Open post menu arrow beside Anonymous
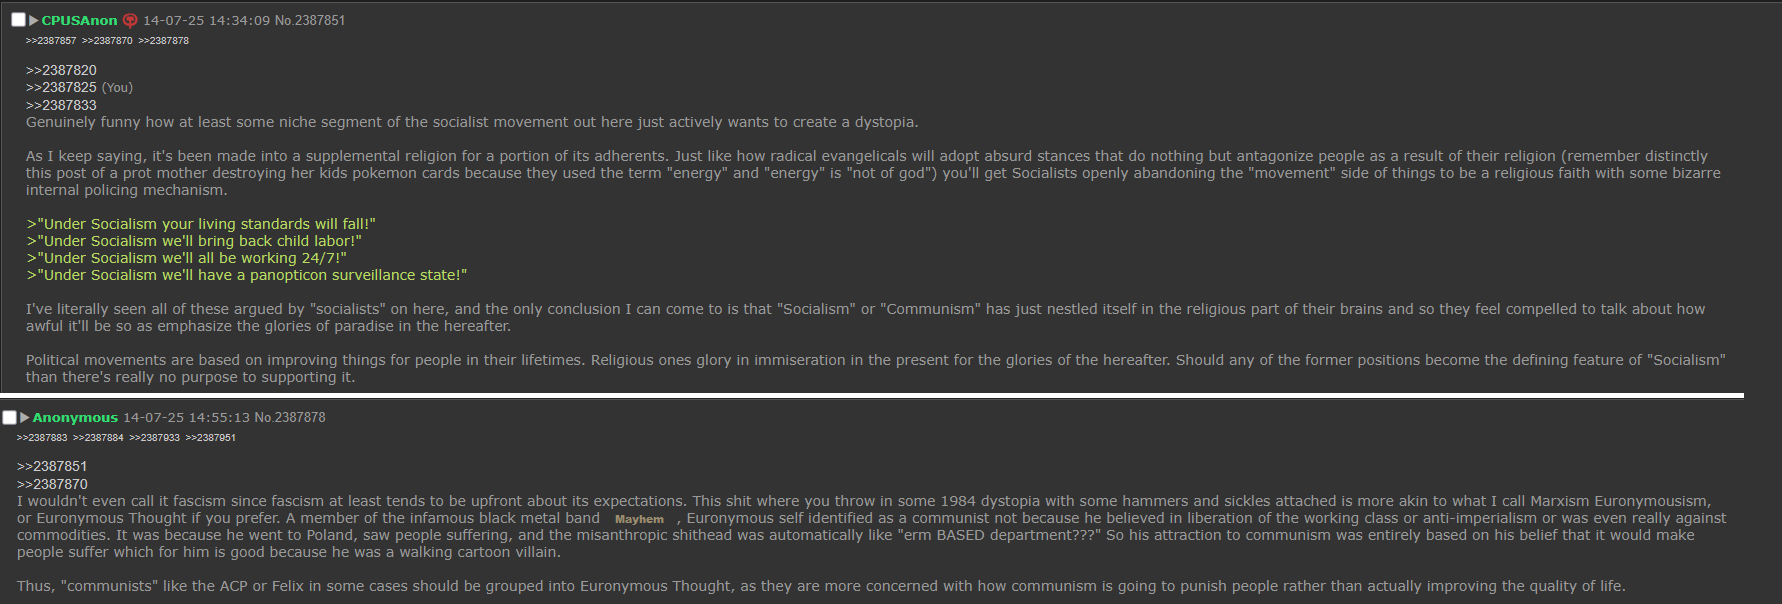Viewport: 1782px width, 604px height. (25, 417)
